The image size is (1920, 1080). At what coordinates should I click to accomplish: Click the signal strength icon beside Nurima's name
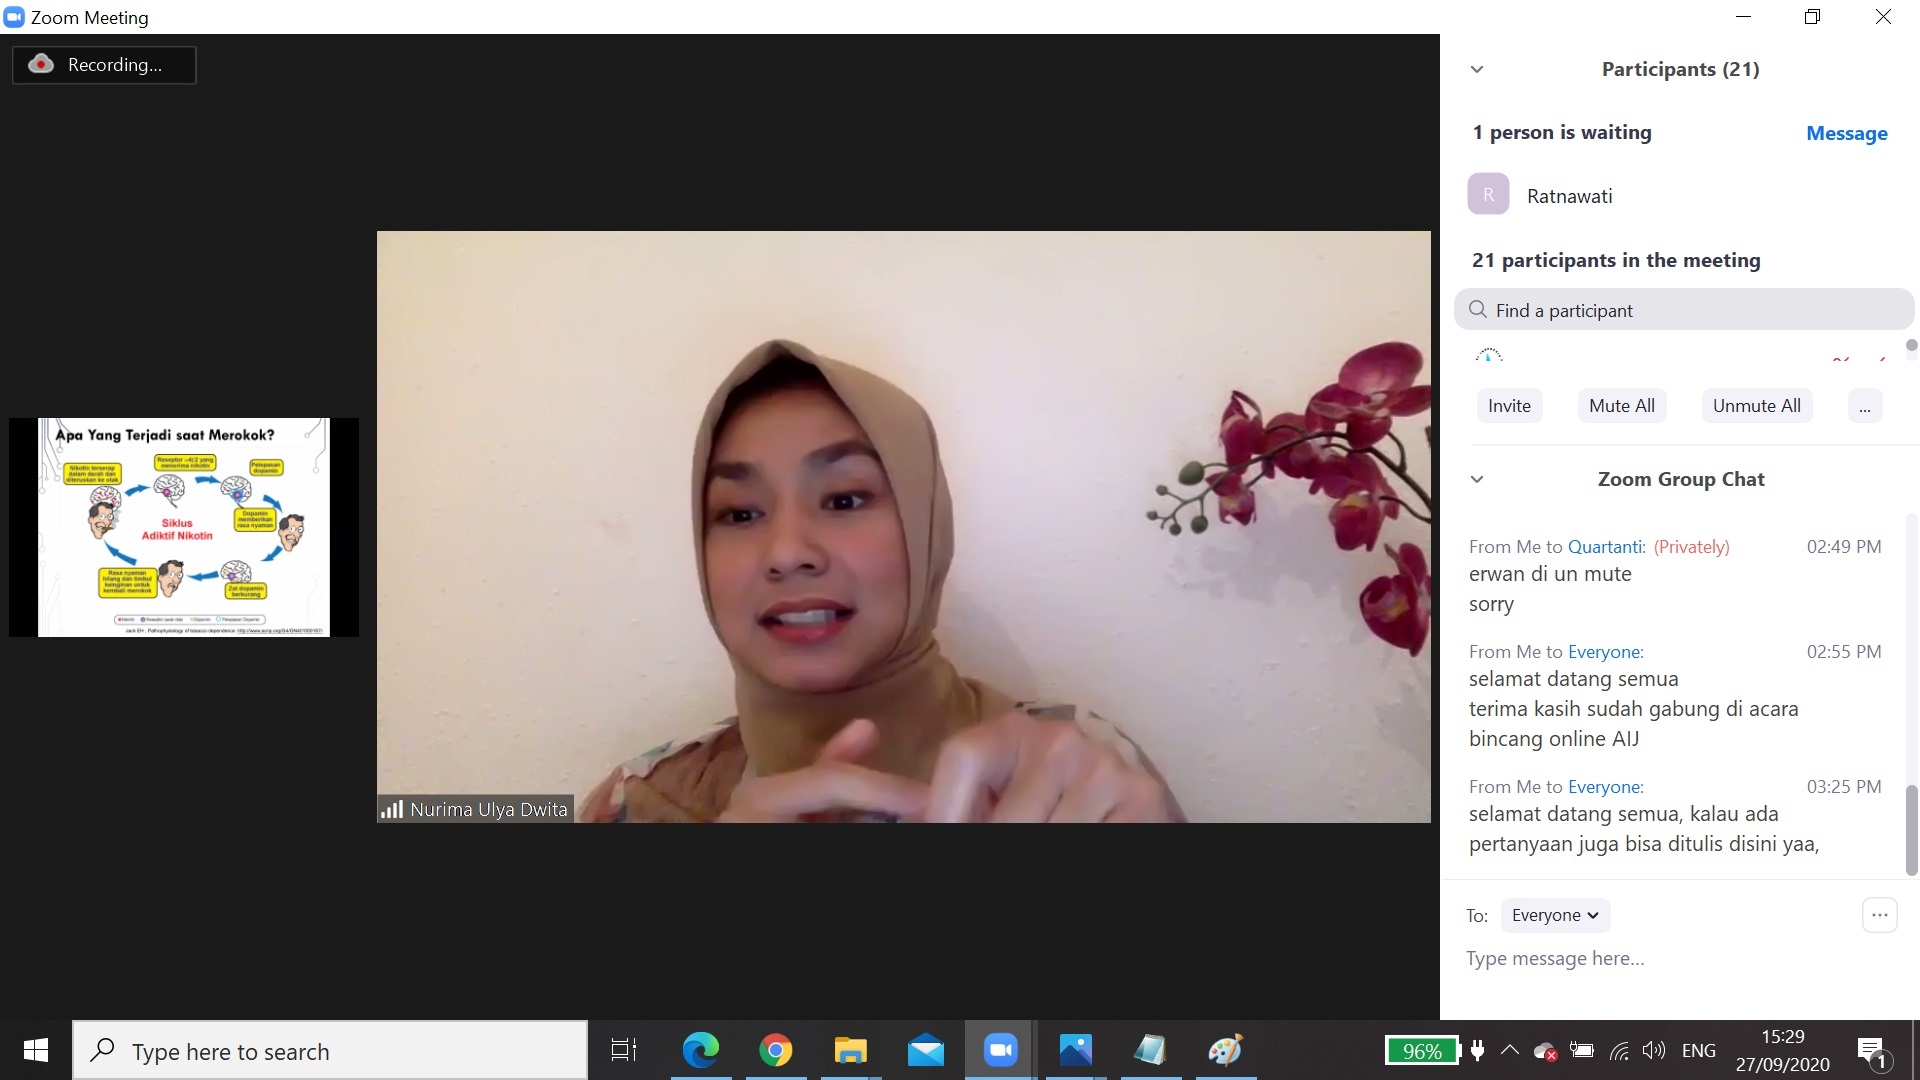point(391,809)
